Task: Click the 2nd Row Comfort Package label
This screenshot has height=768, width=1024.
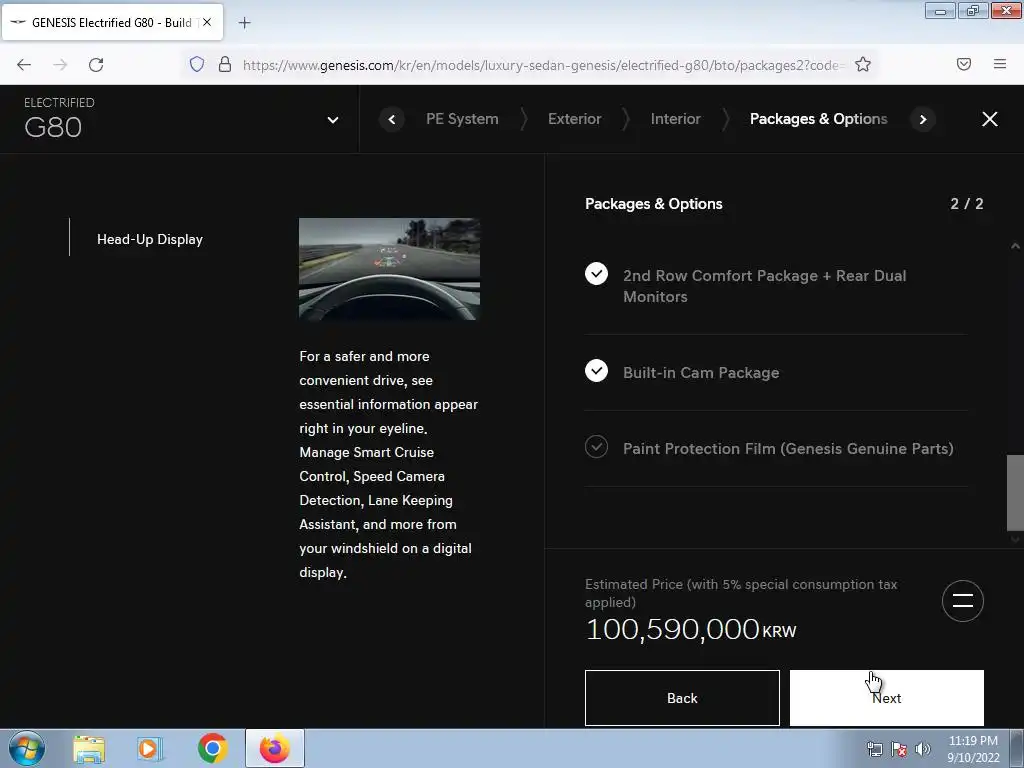Action: [764, 286]
